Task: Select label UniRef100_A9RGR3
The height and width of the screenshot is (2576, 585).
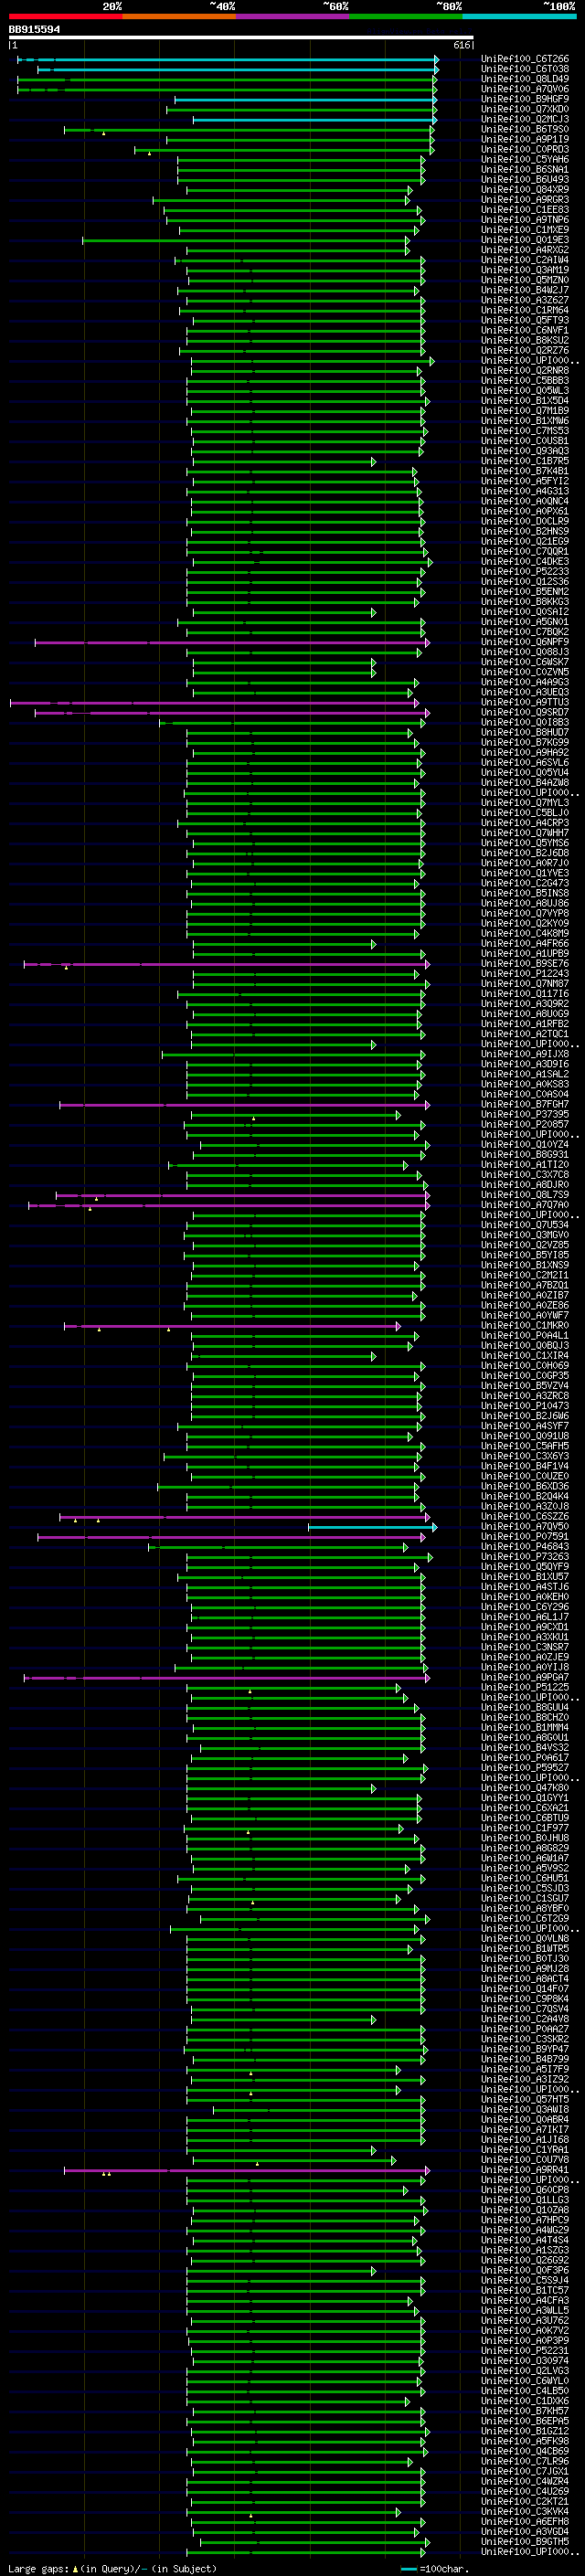Action: coord(525,199)
